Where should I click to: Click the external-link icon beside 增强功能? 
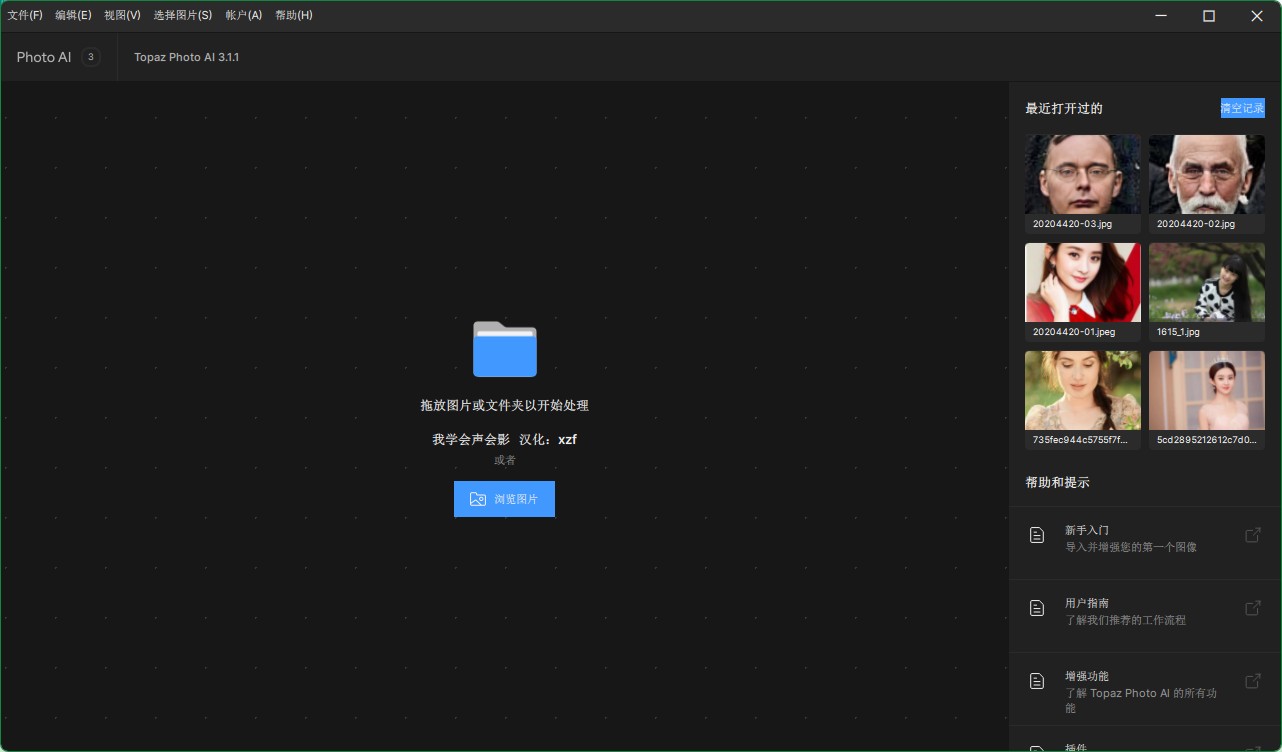(1252, 681)
